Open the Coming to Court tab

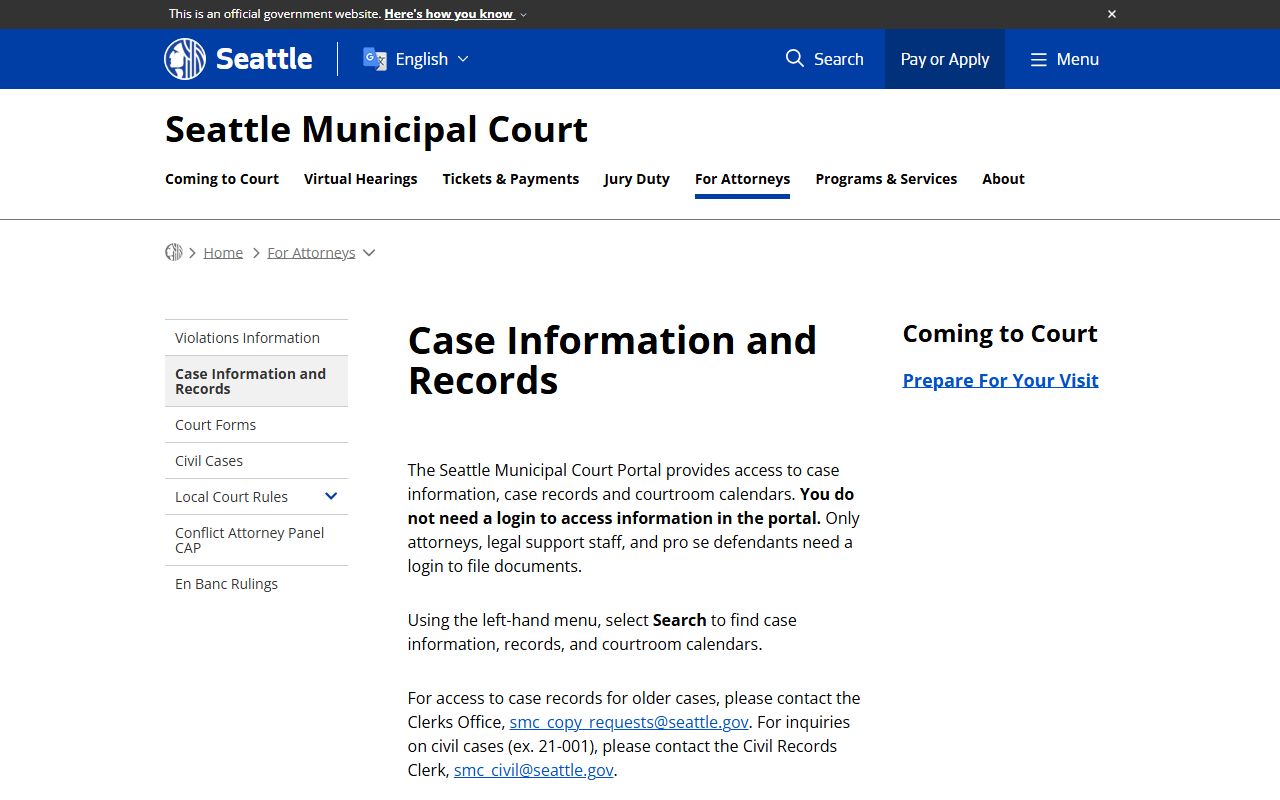coord(222,179)
